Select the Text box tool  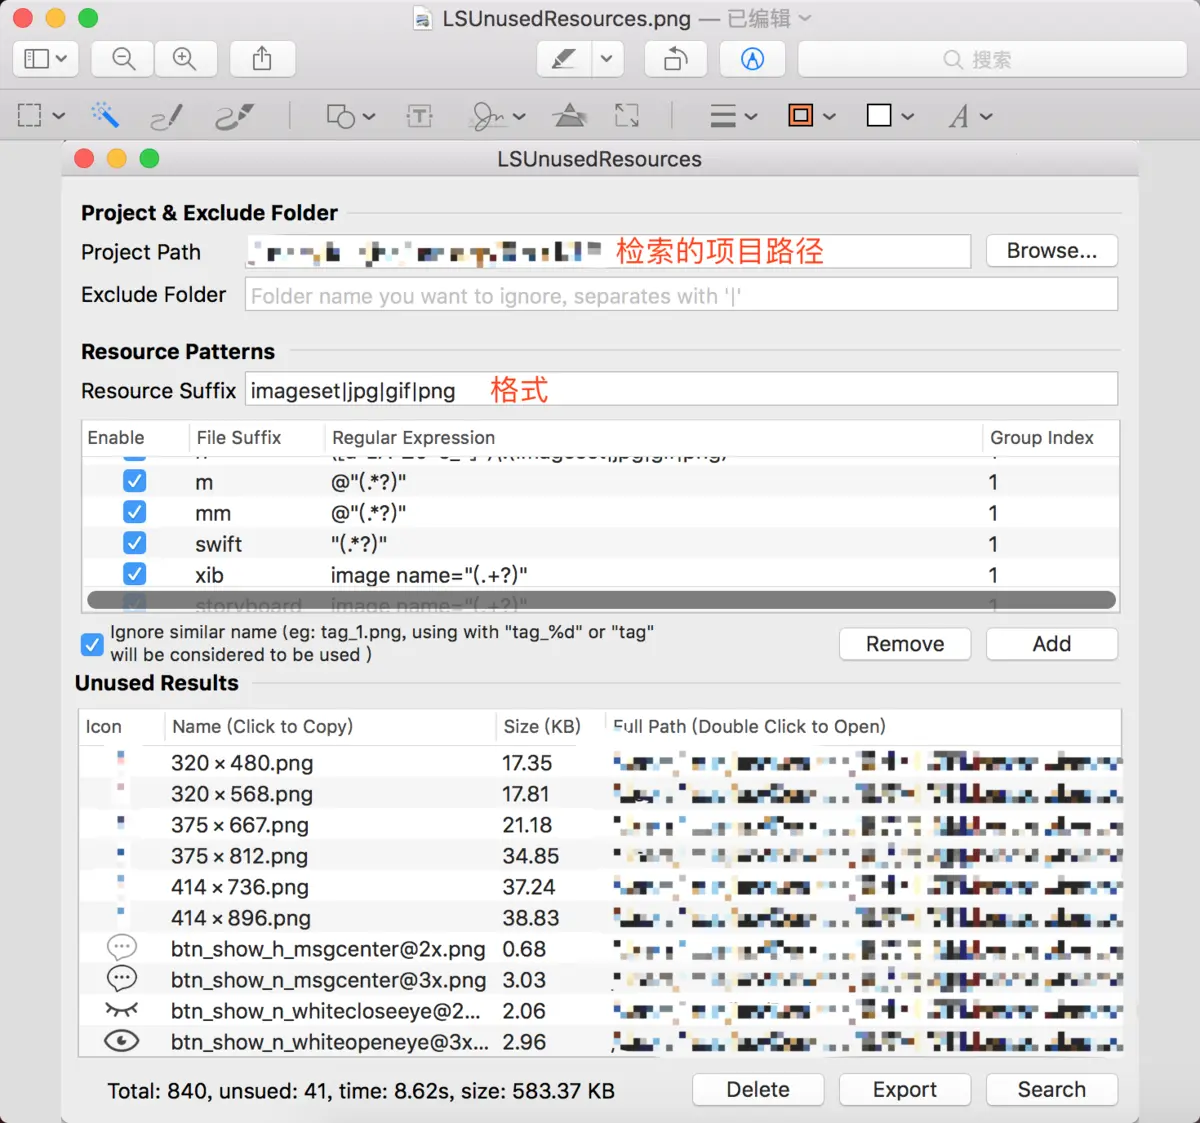tap(419, 116)
